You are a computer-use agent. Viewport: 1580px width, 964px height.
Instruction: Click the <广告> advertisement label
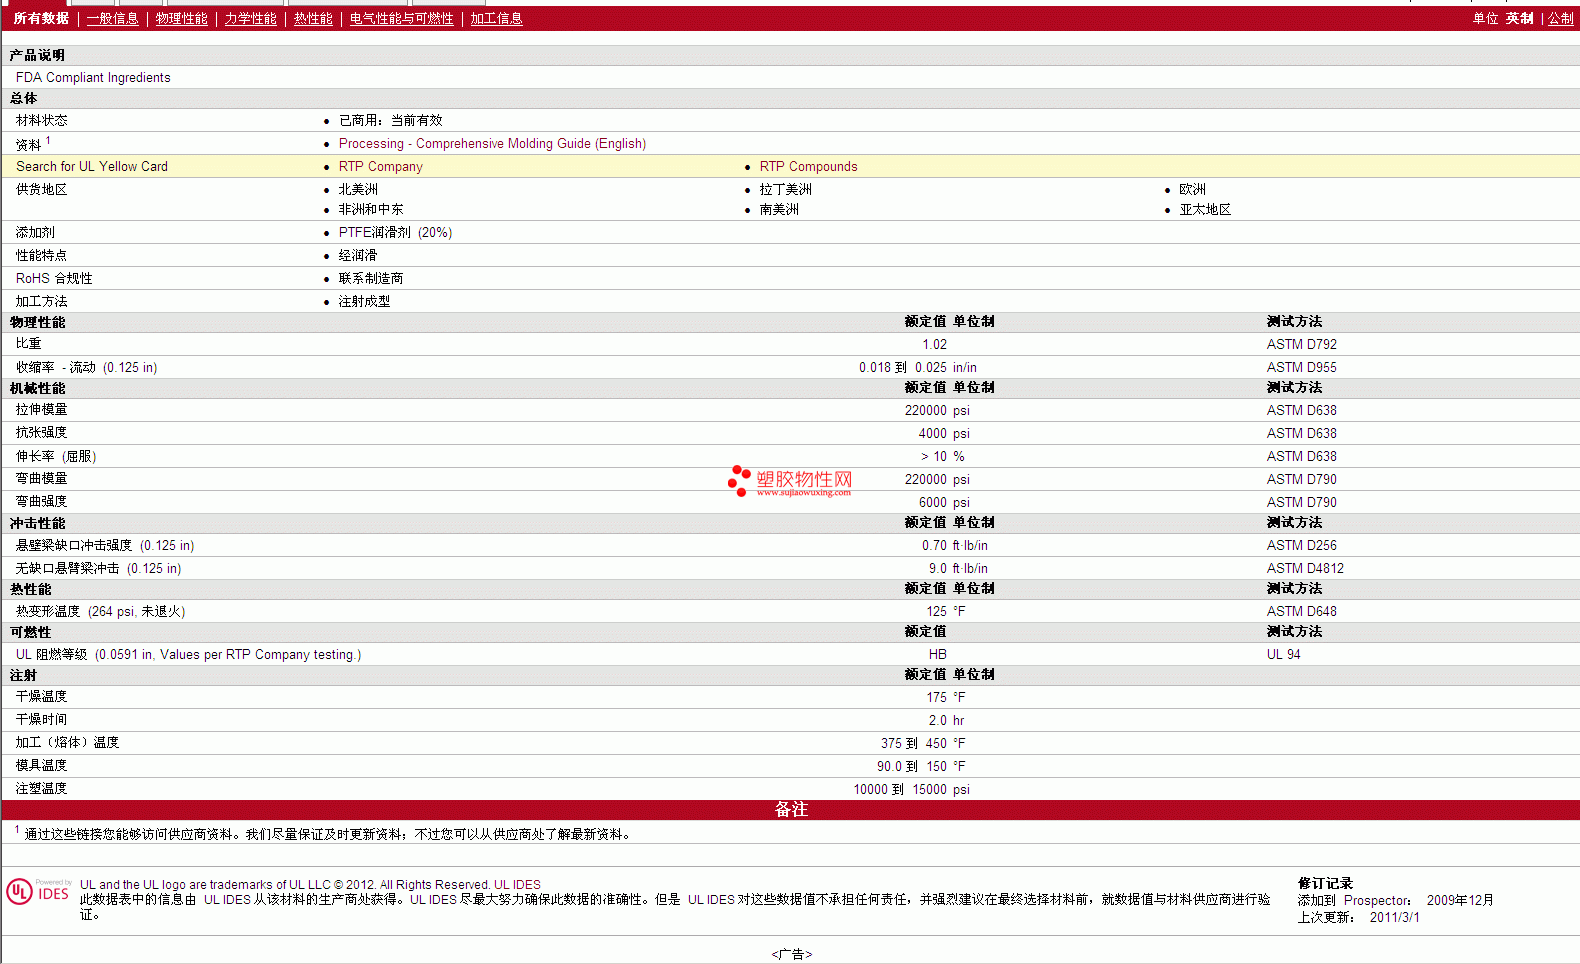(791, 955)
